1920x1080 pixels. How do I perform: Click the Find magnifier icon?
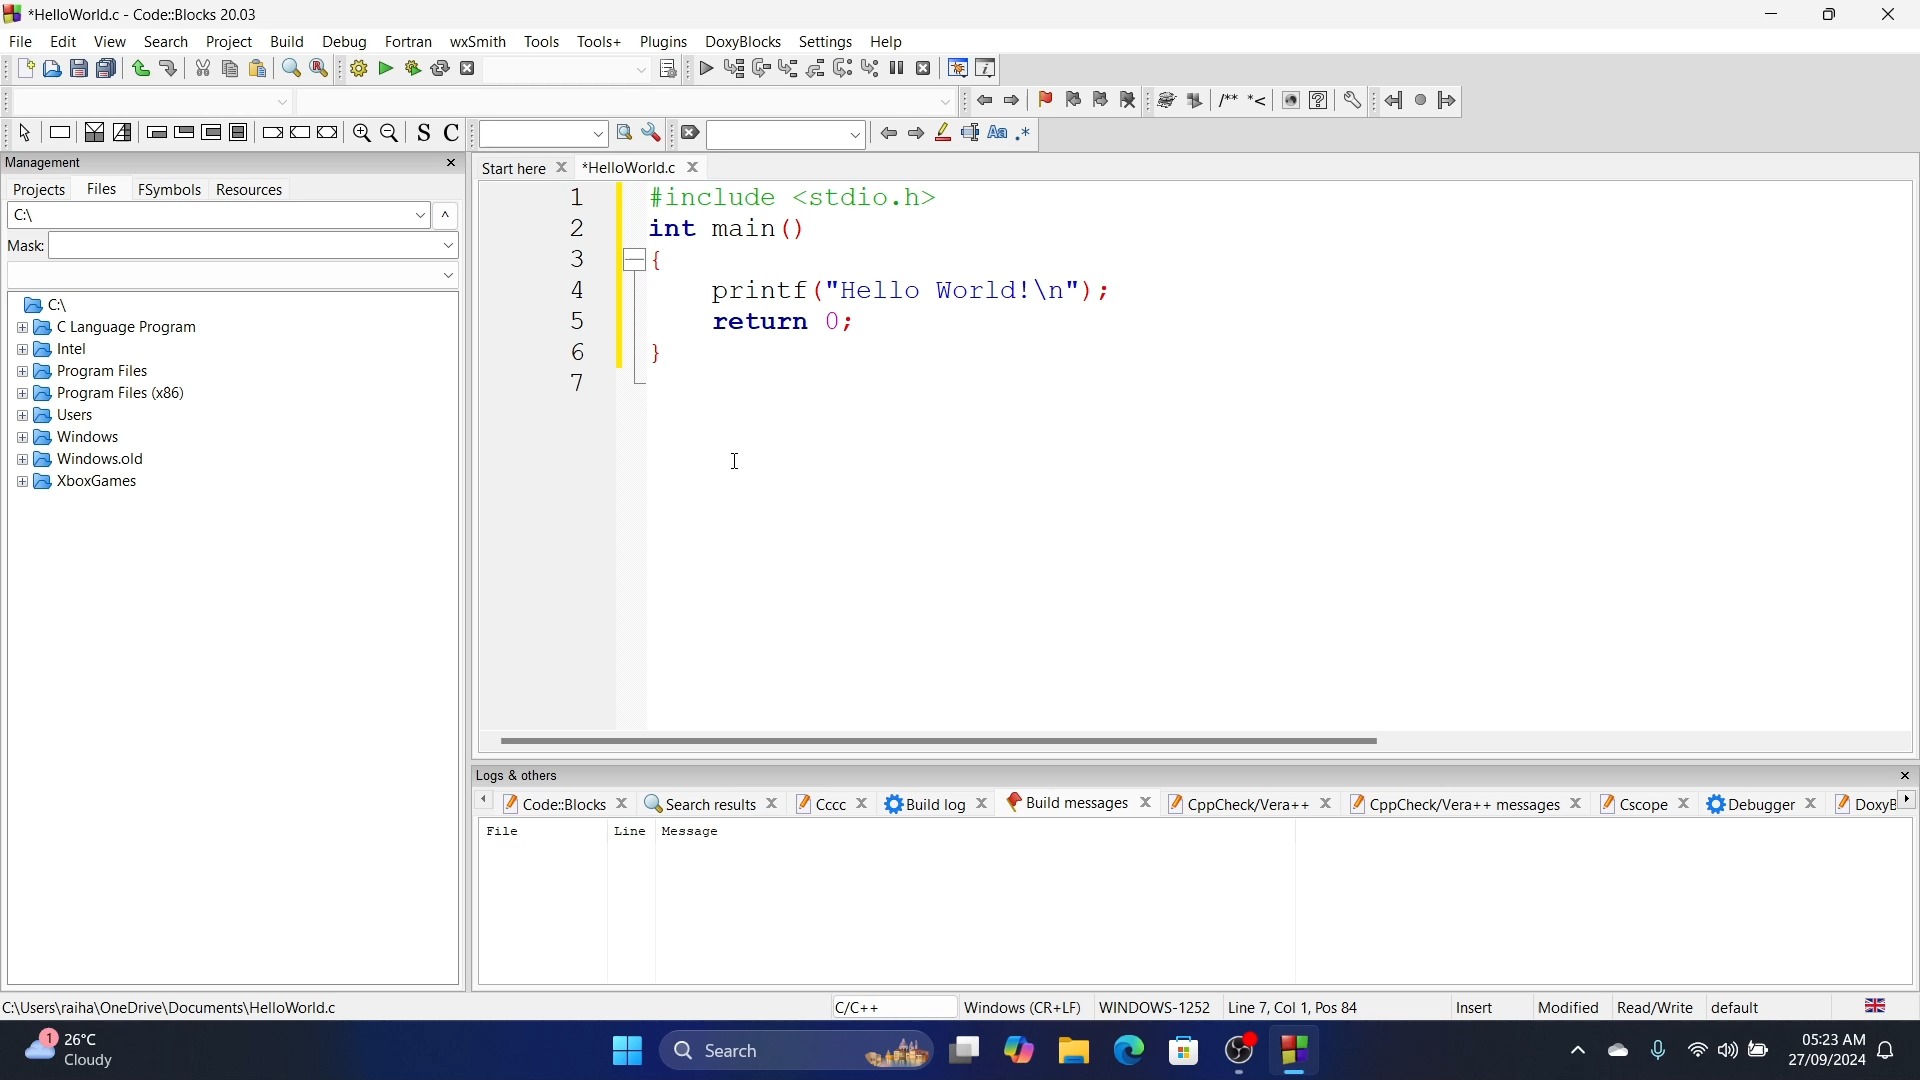[x=291, y=70]
